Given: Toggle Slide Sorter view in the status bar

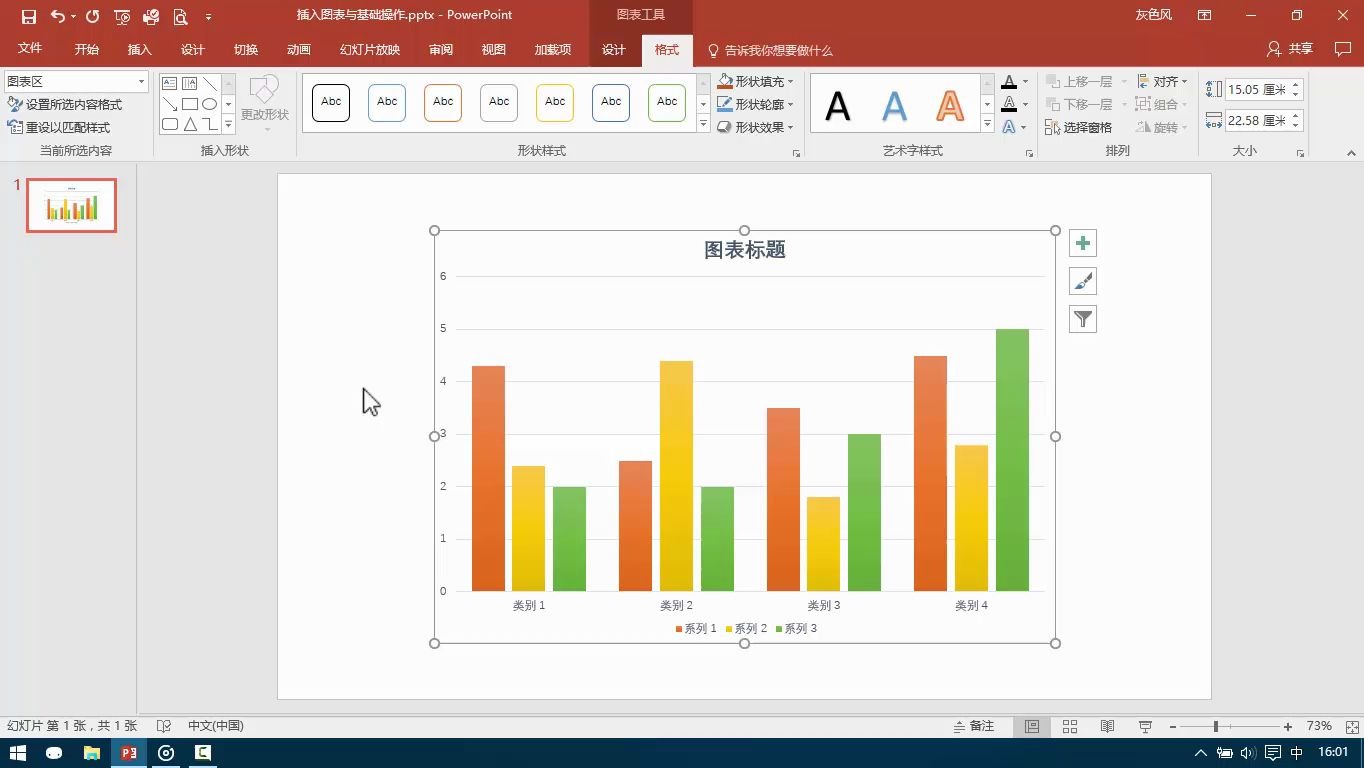Looking at the screenshot, I should point(1069,726).
